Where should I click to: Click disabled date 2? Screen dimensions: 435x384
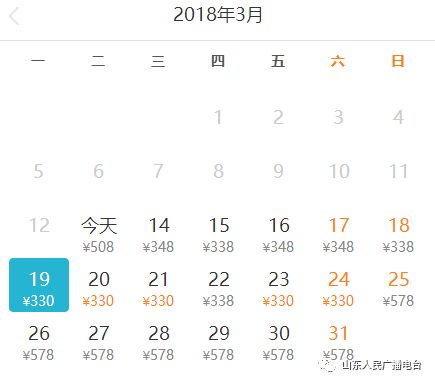point(278,117)
